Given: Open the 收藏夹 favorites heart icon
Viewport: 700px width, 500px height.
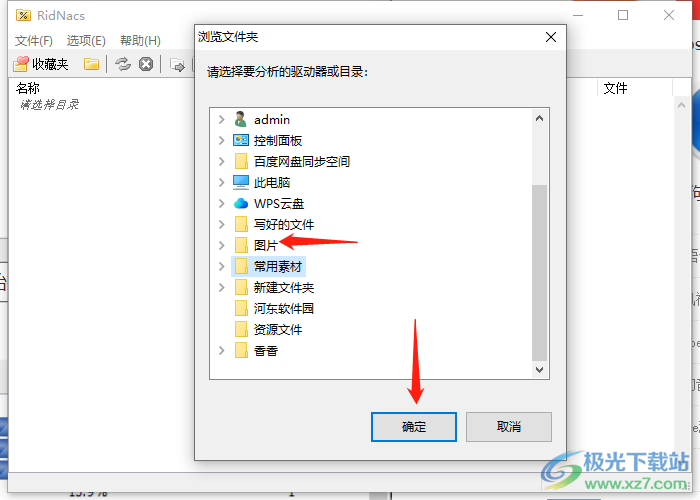Looking at the screenshot, I should (21, 64).
